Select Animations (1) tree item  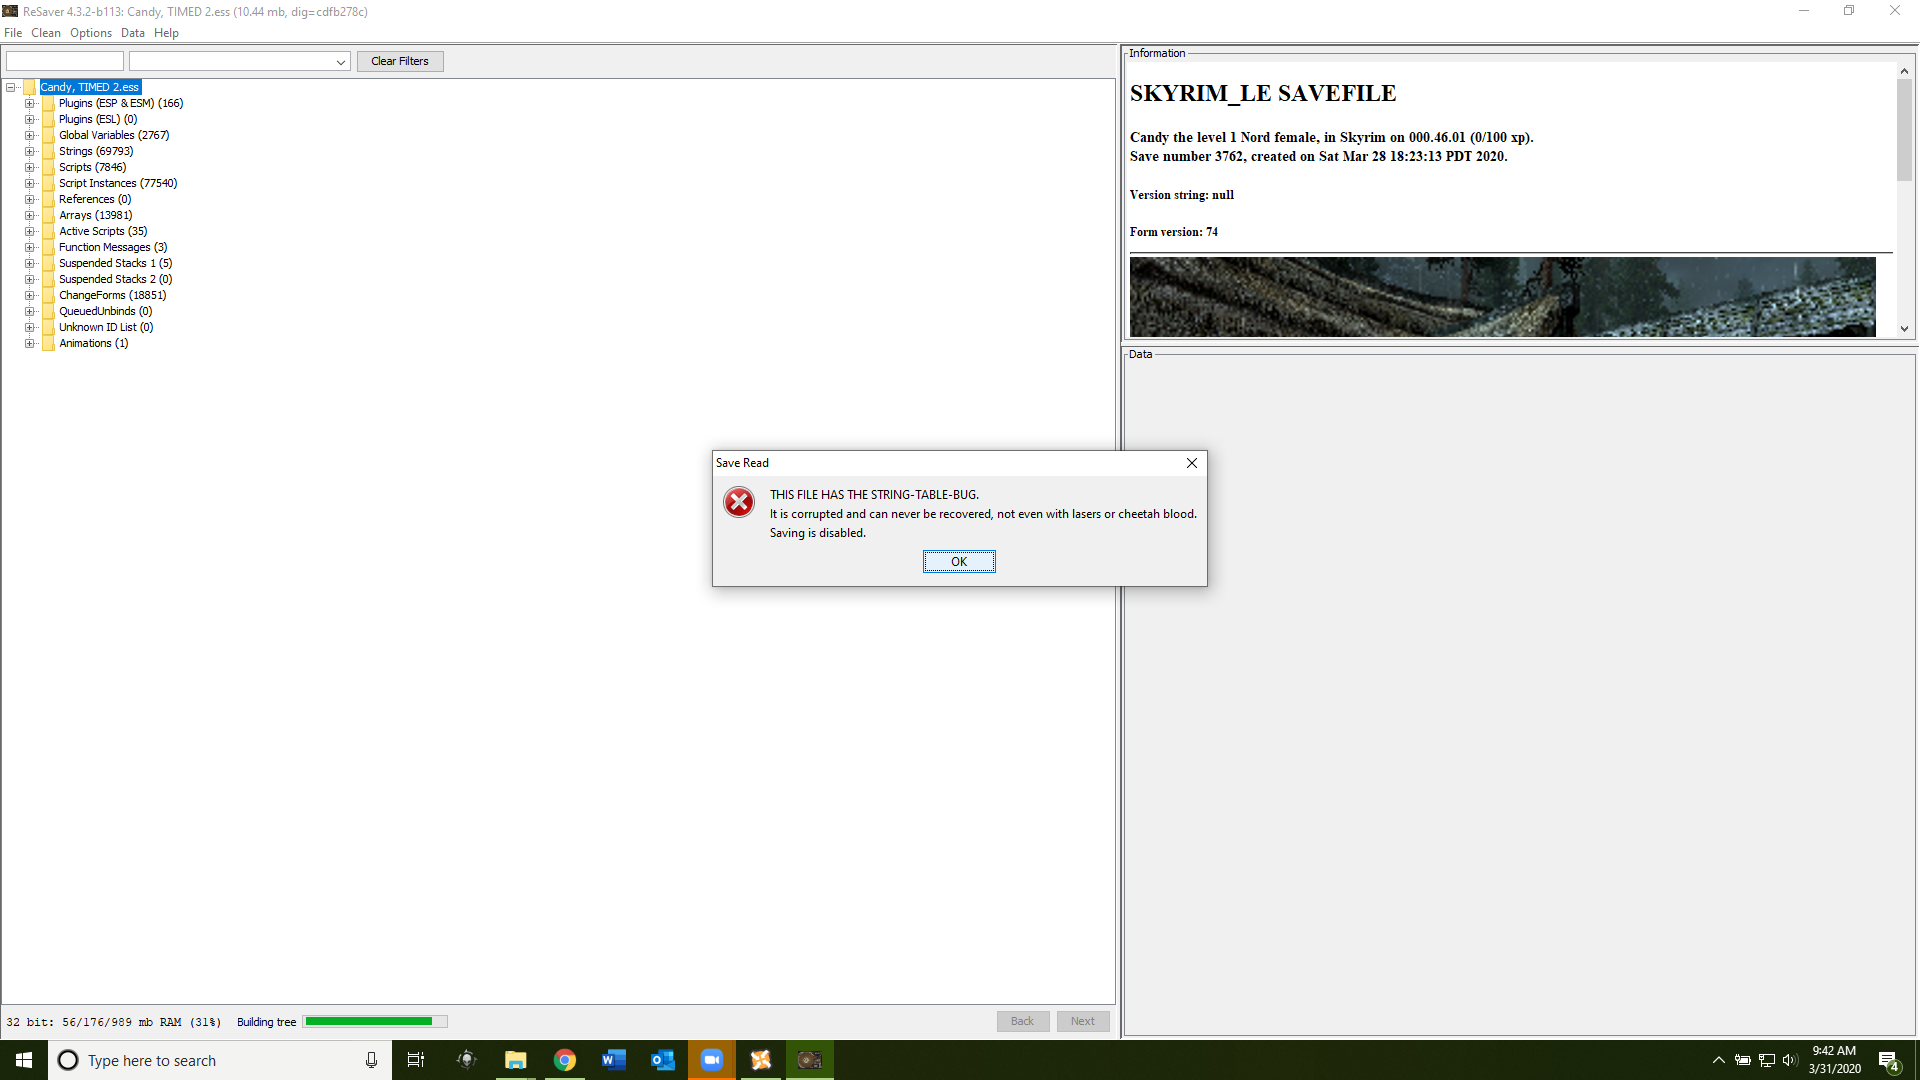(x=93, y=344)
